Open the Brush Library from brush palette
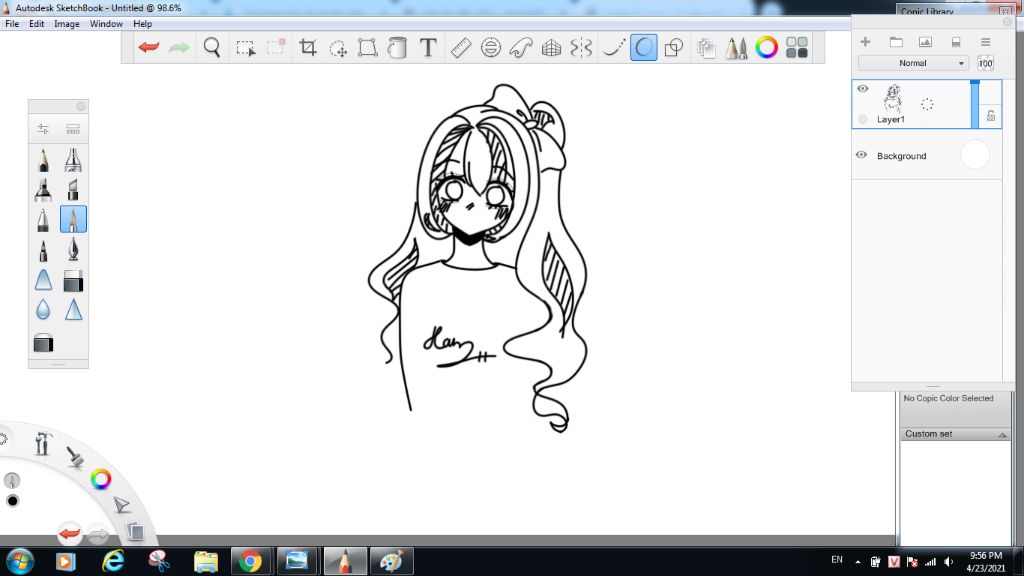Screen dimensions: 1024x576 73,129
